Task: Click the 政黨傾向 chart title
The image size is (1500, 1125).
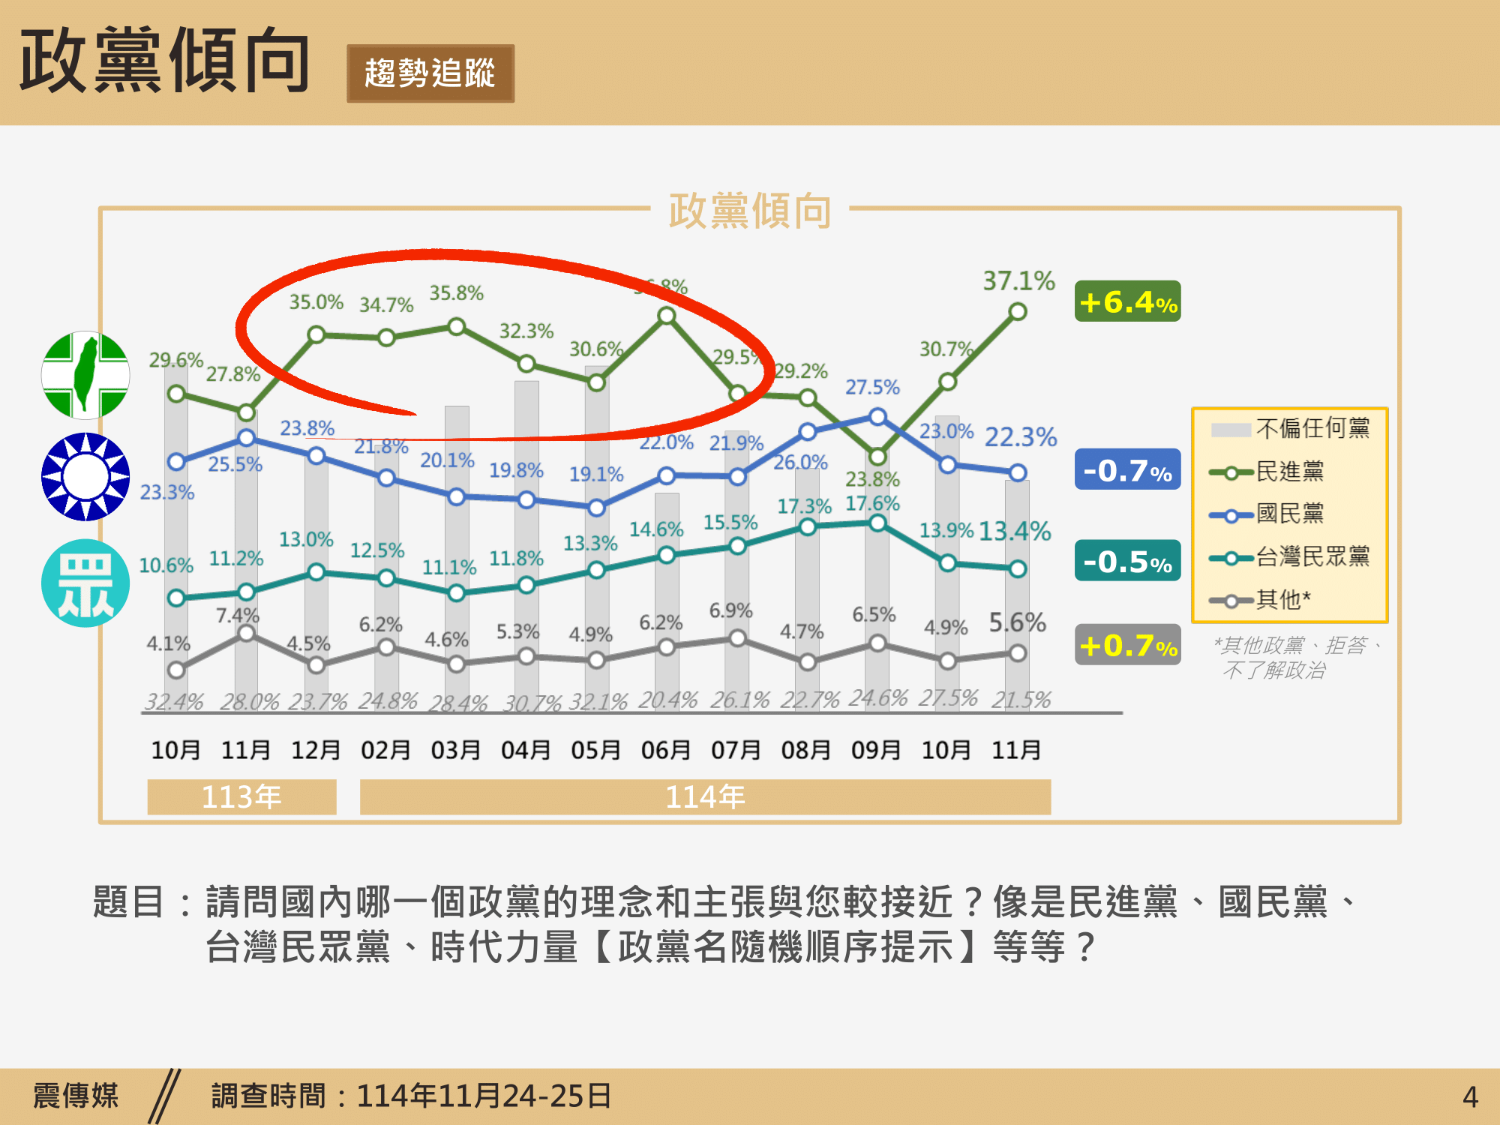Action: 750,211
